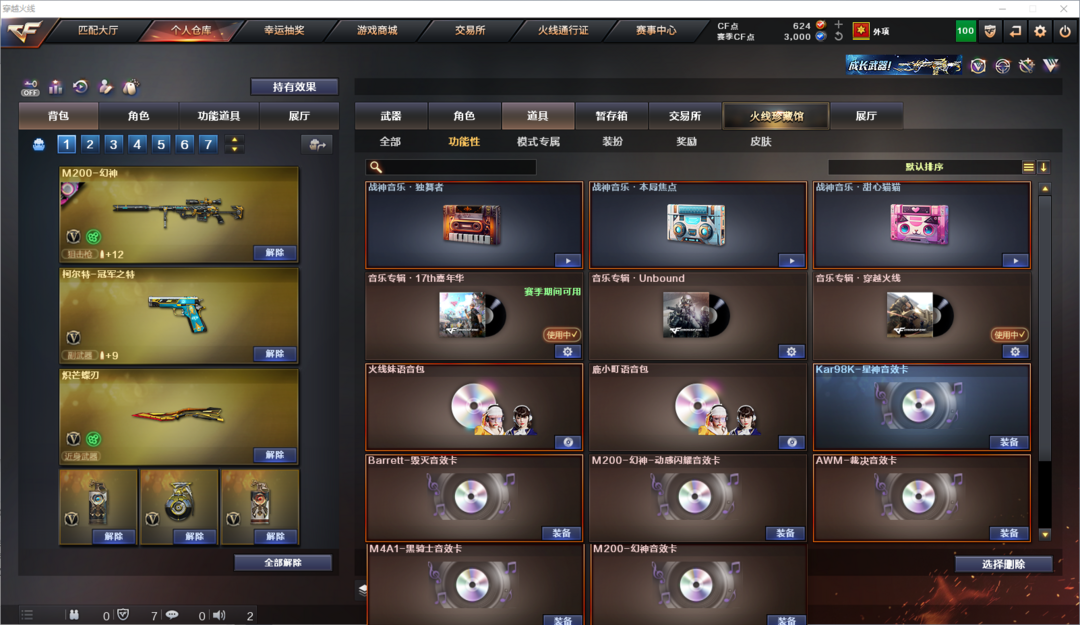1080x625 pixels.
Task: Open the ranking podium icon
Action: coord(55,86)
